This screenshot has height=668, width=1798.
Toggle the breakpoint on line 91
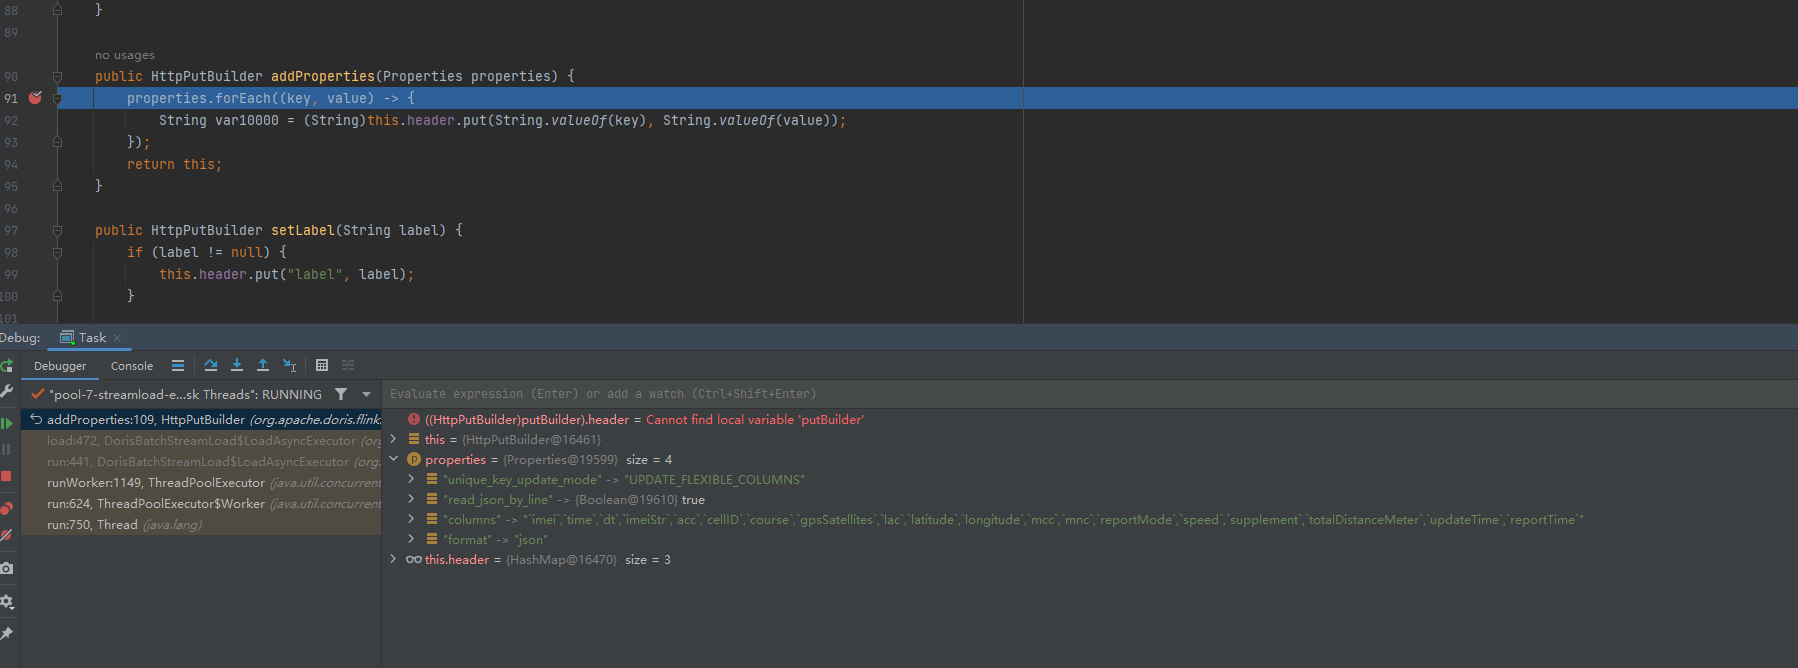[35, 98]
